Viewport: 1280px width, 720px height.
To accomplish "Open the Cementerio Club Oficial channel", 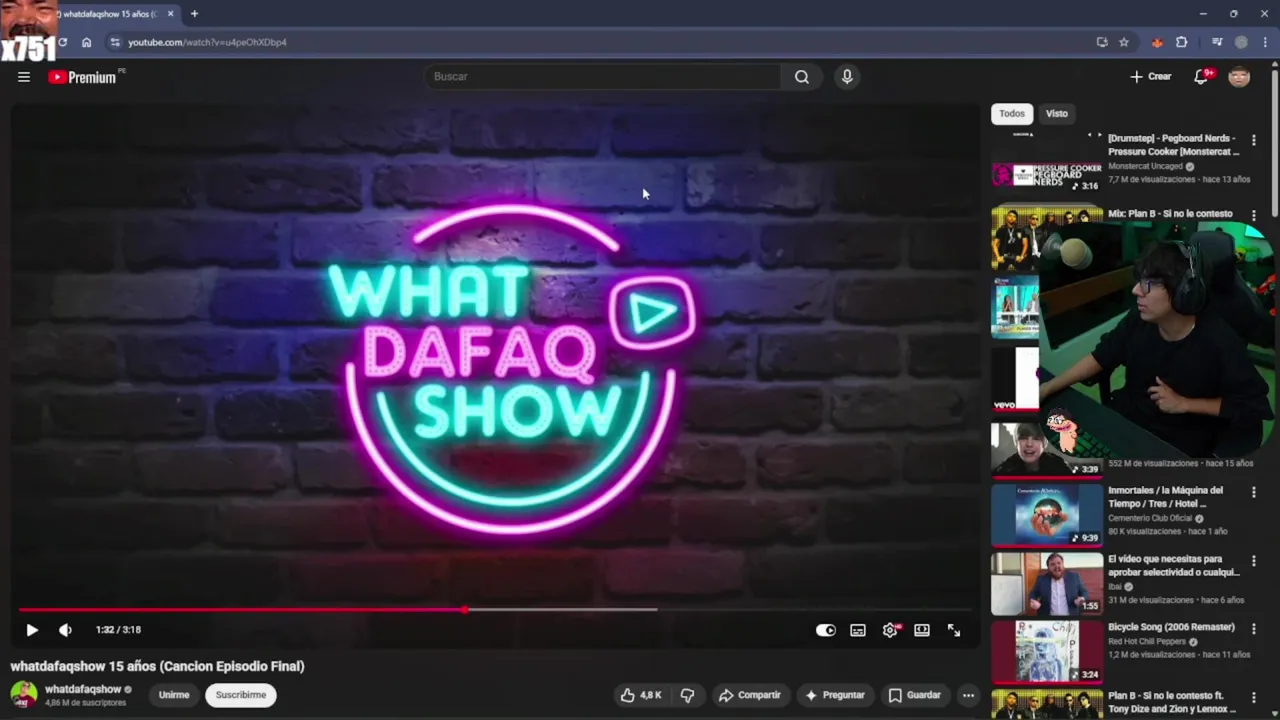I will point(1149,518).
